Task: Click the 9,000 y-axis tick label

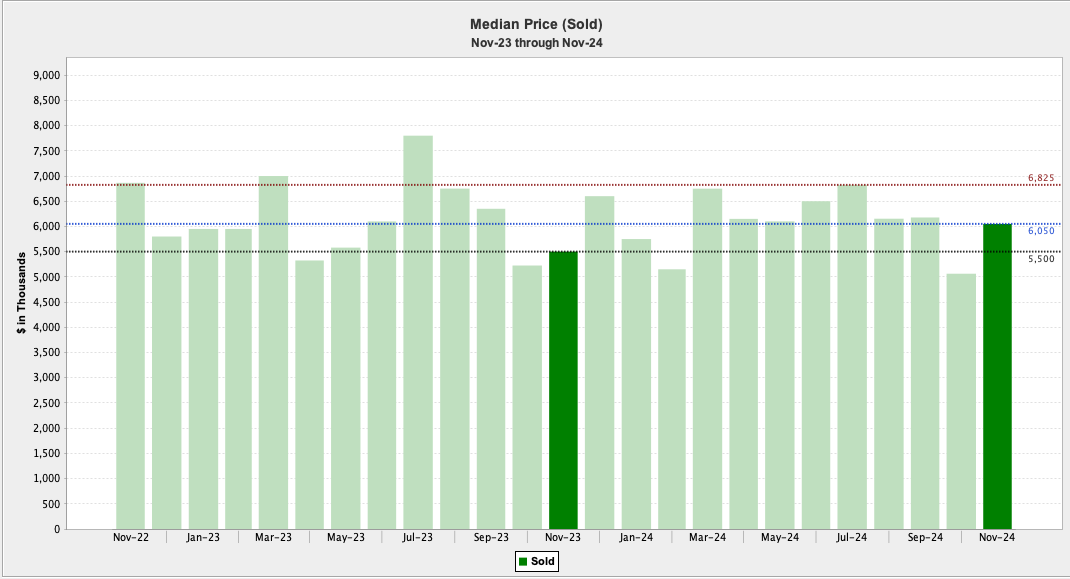Action: pyautogui.click(x=47, y=75)
